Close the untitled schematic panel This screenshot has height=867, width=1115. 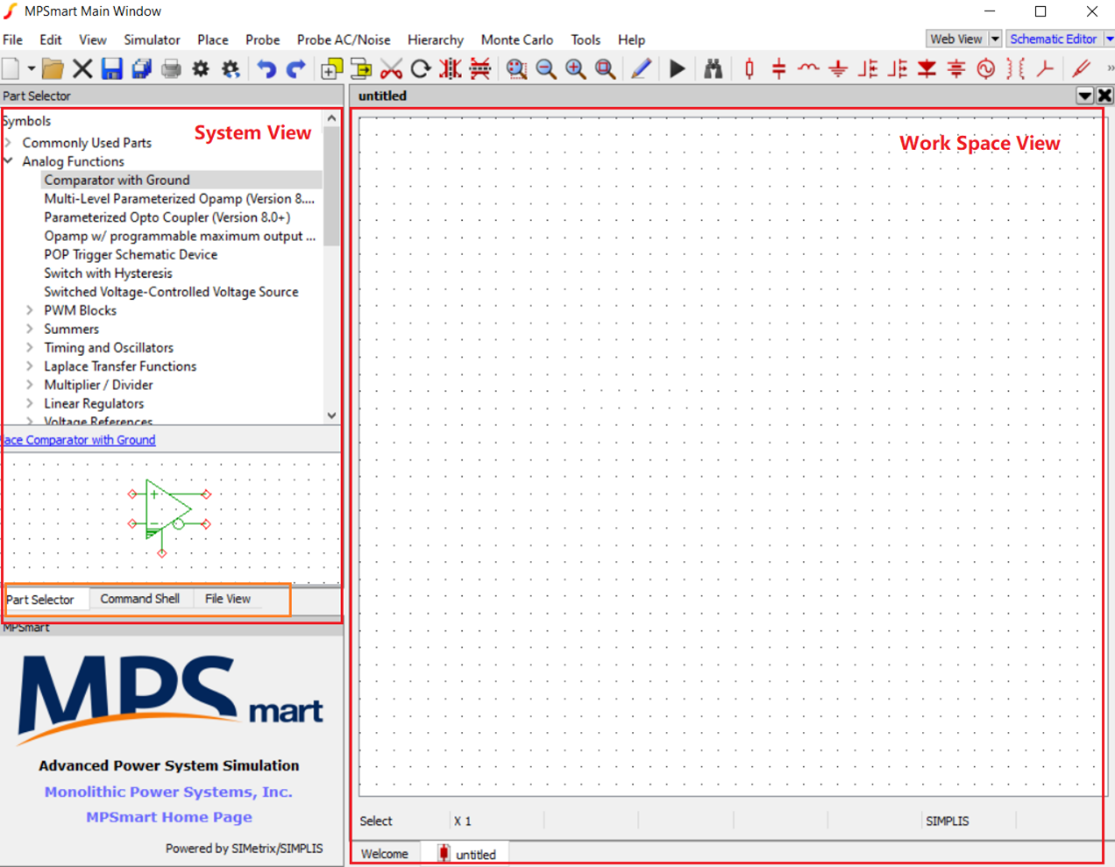click(x=1104, y=96)
